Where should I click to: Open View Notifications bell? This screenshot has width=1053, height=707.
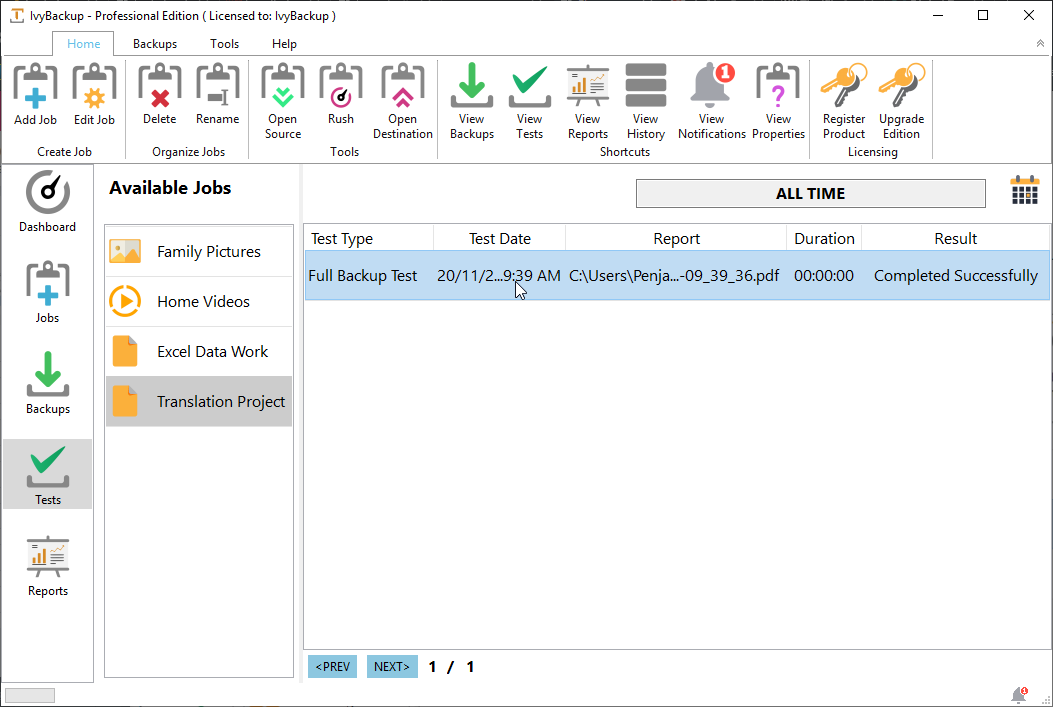point(712,101)
